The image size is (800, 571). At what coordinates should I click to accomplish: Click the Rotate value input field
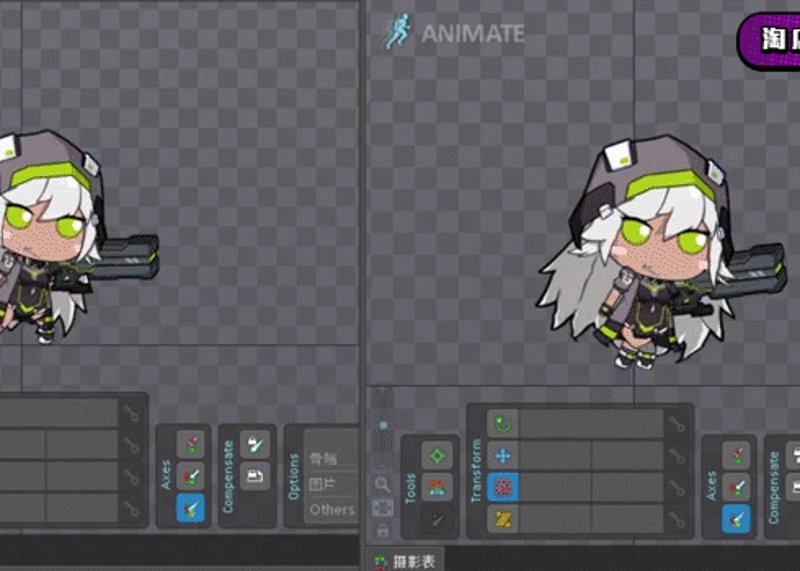point(591,424)
